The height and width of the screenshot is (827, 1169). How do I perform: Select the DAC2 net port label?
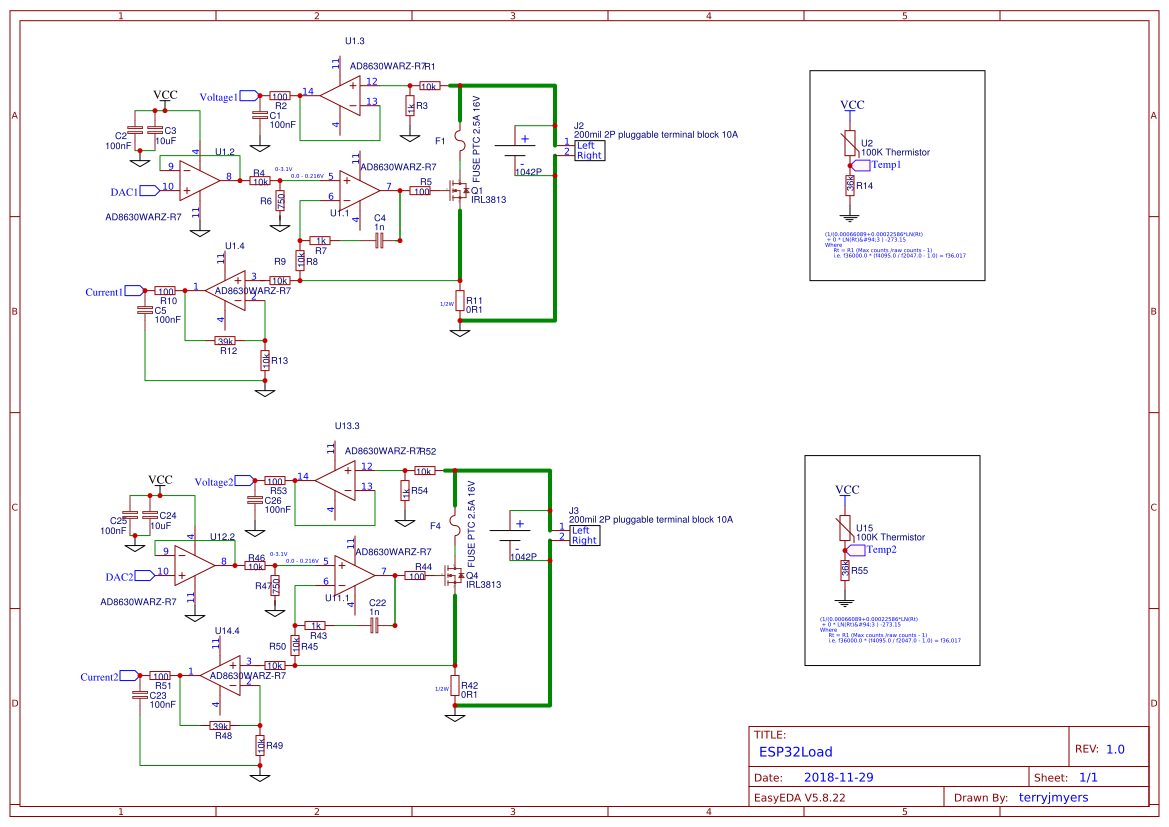(129, 576)
